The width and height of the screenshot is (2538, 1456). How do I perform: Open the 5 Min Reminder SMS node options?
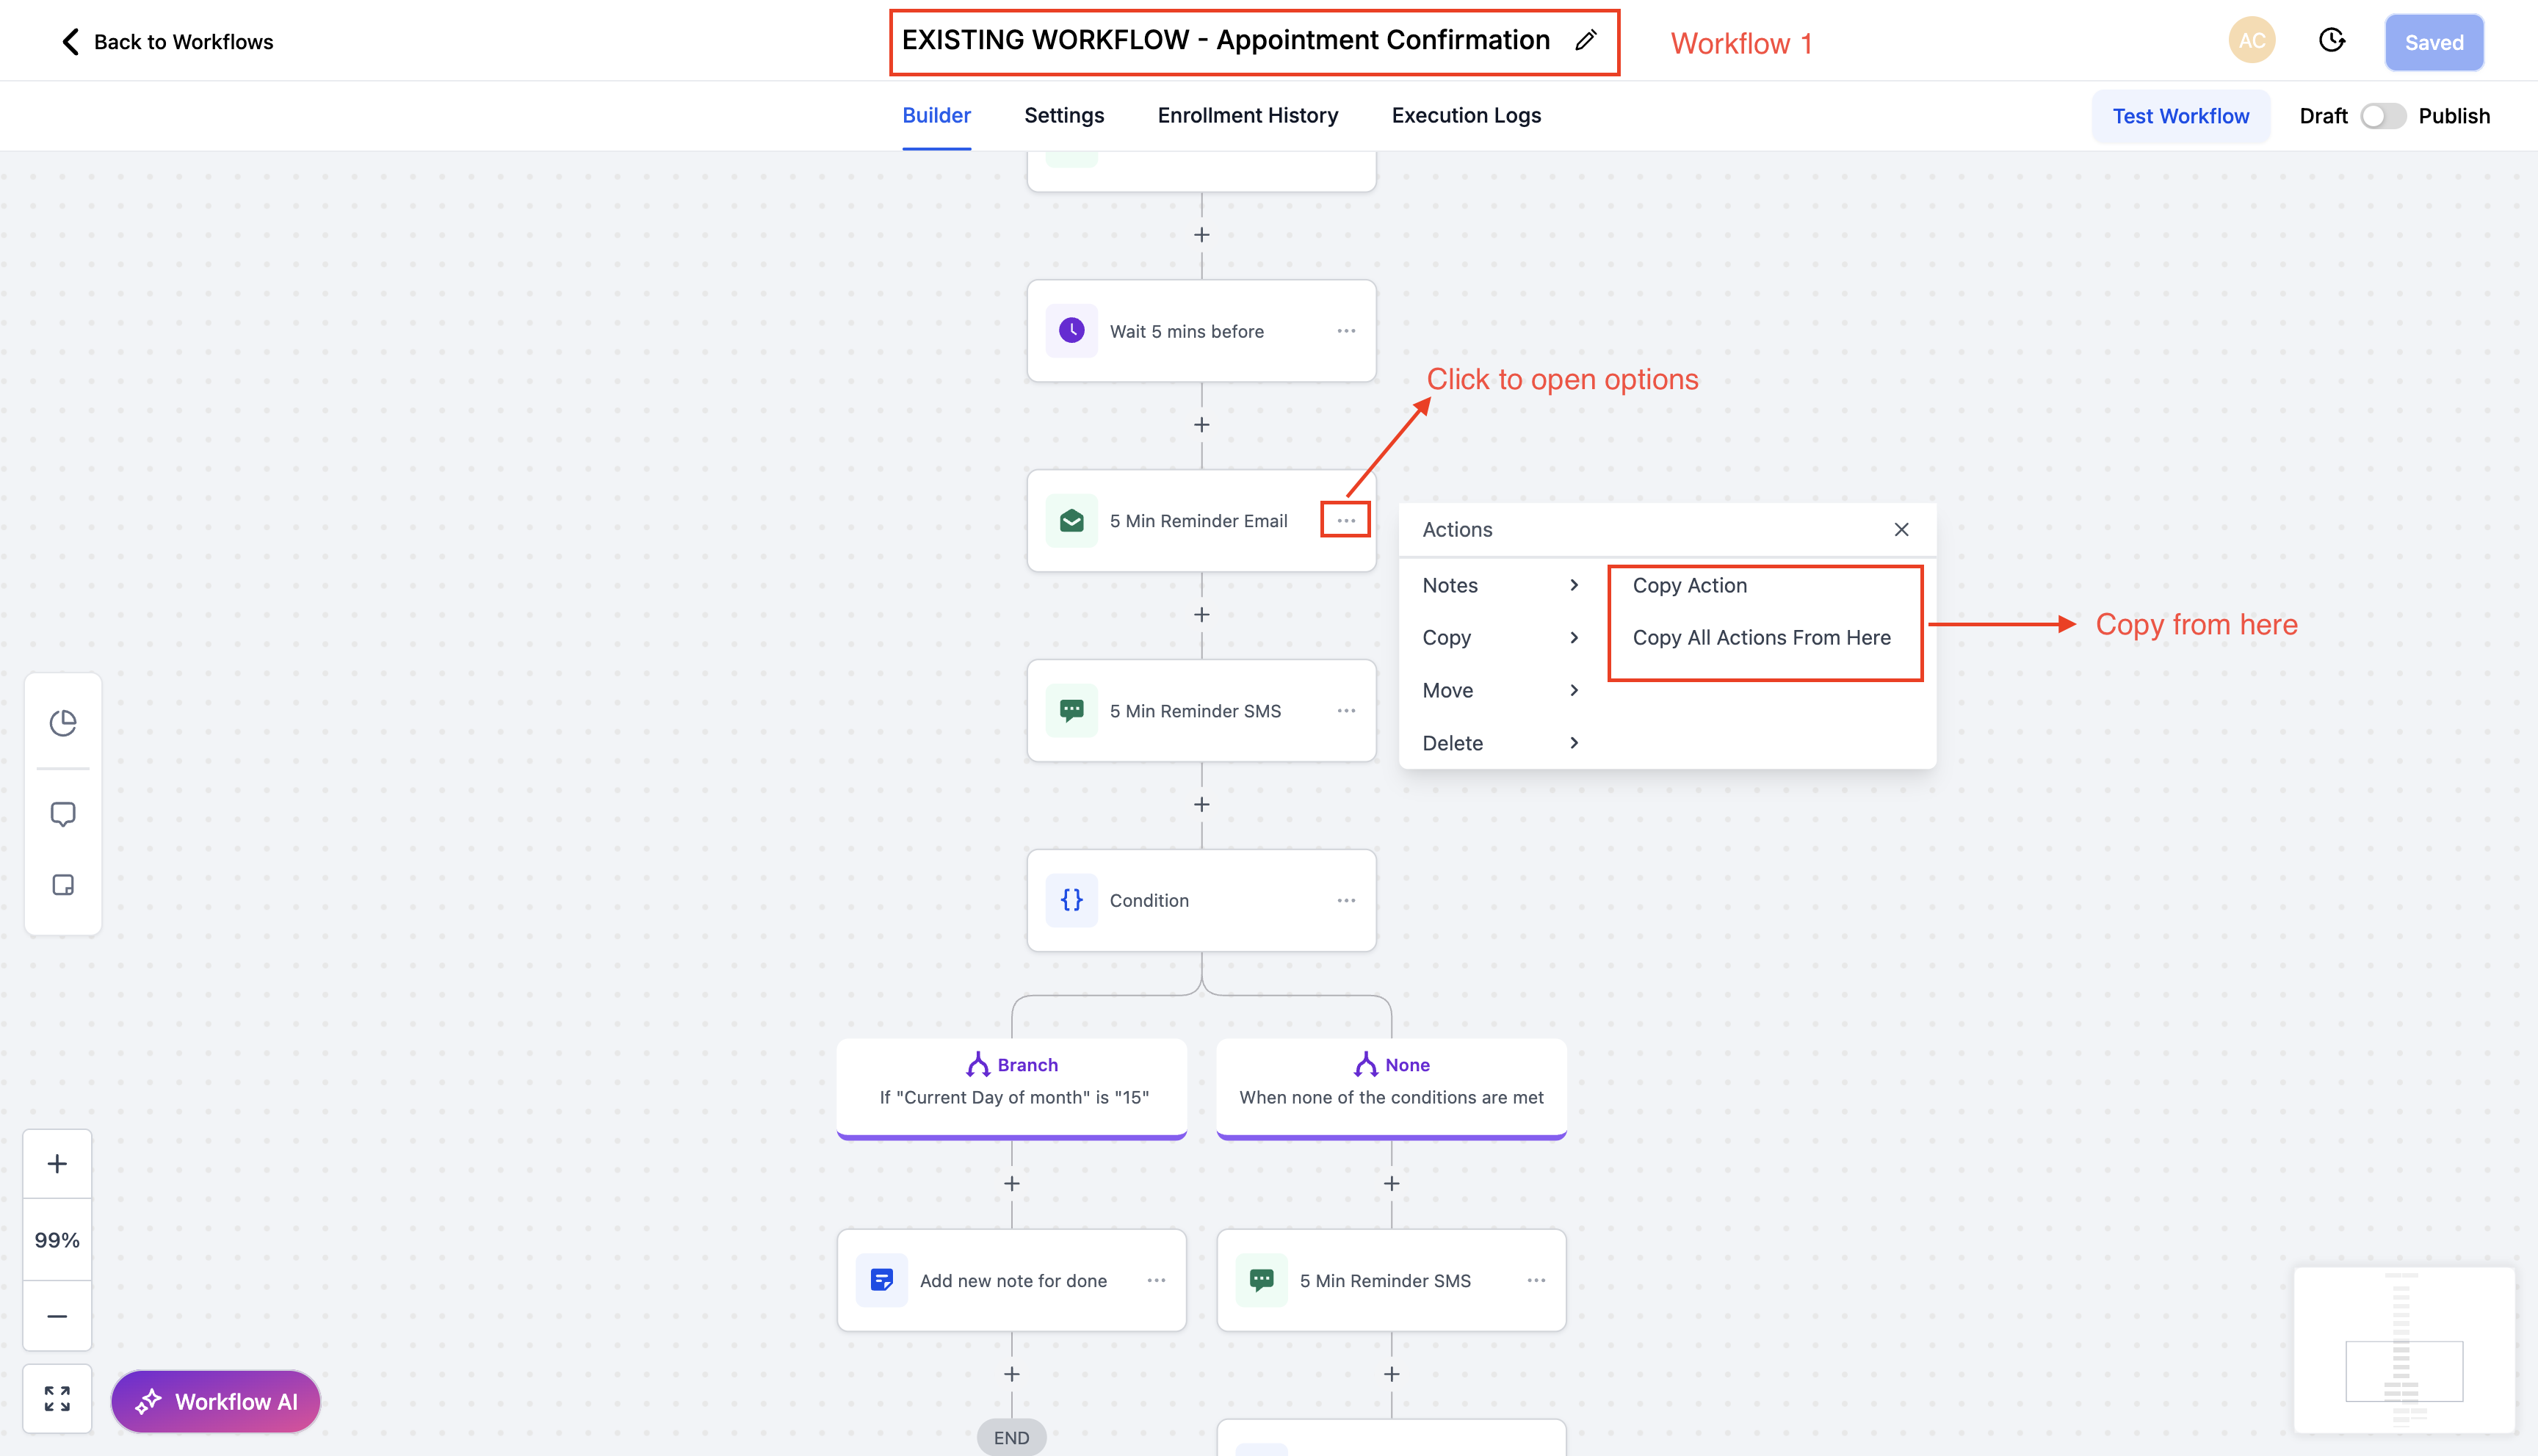[x=1346, y=710]
